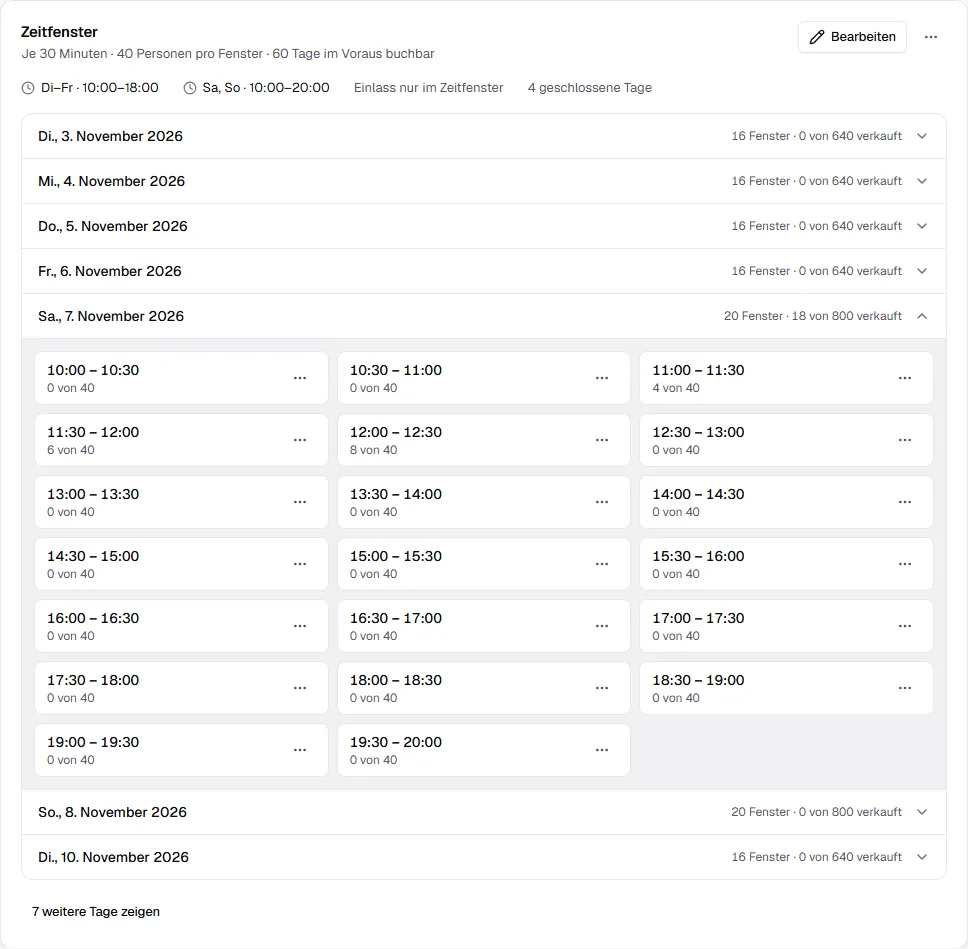
Task: Expand Di., 10. November 2026 chevron
Action: click(x=922, y=857)
